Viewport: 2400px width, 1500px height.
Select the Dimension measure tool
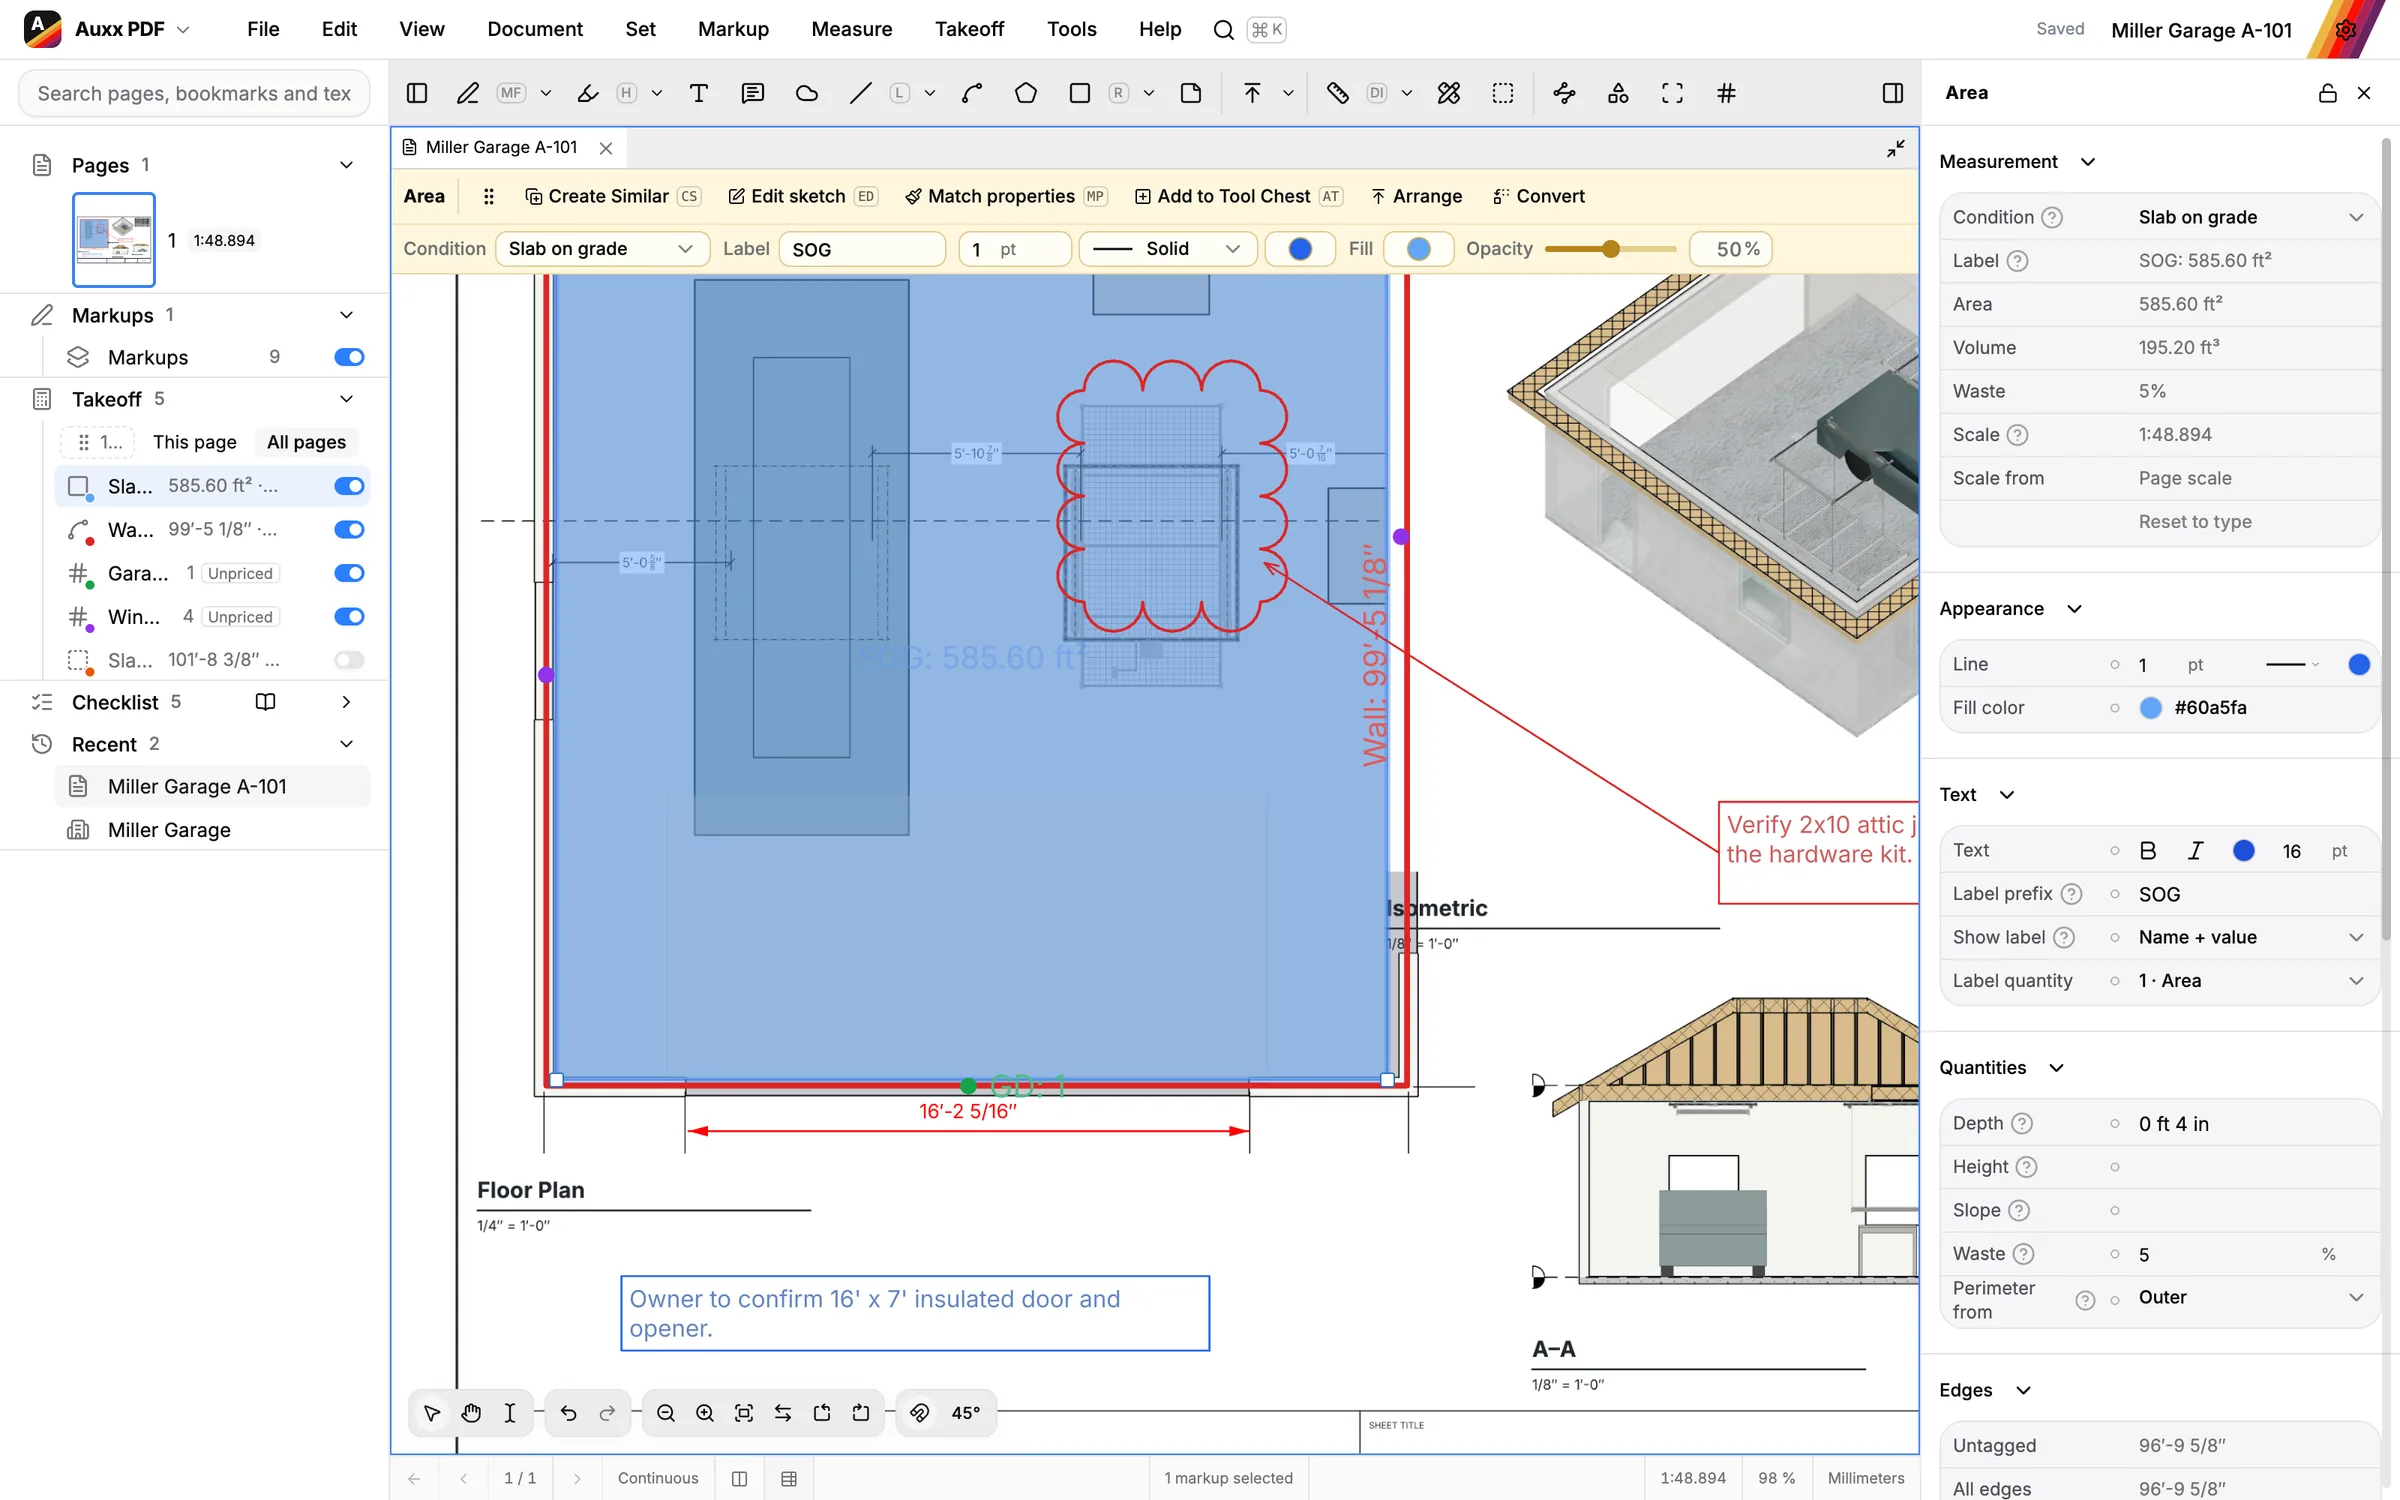pos(1338,93)
